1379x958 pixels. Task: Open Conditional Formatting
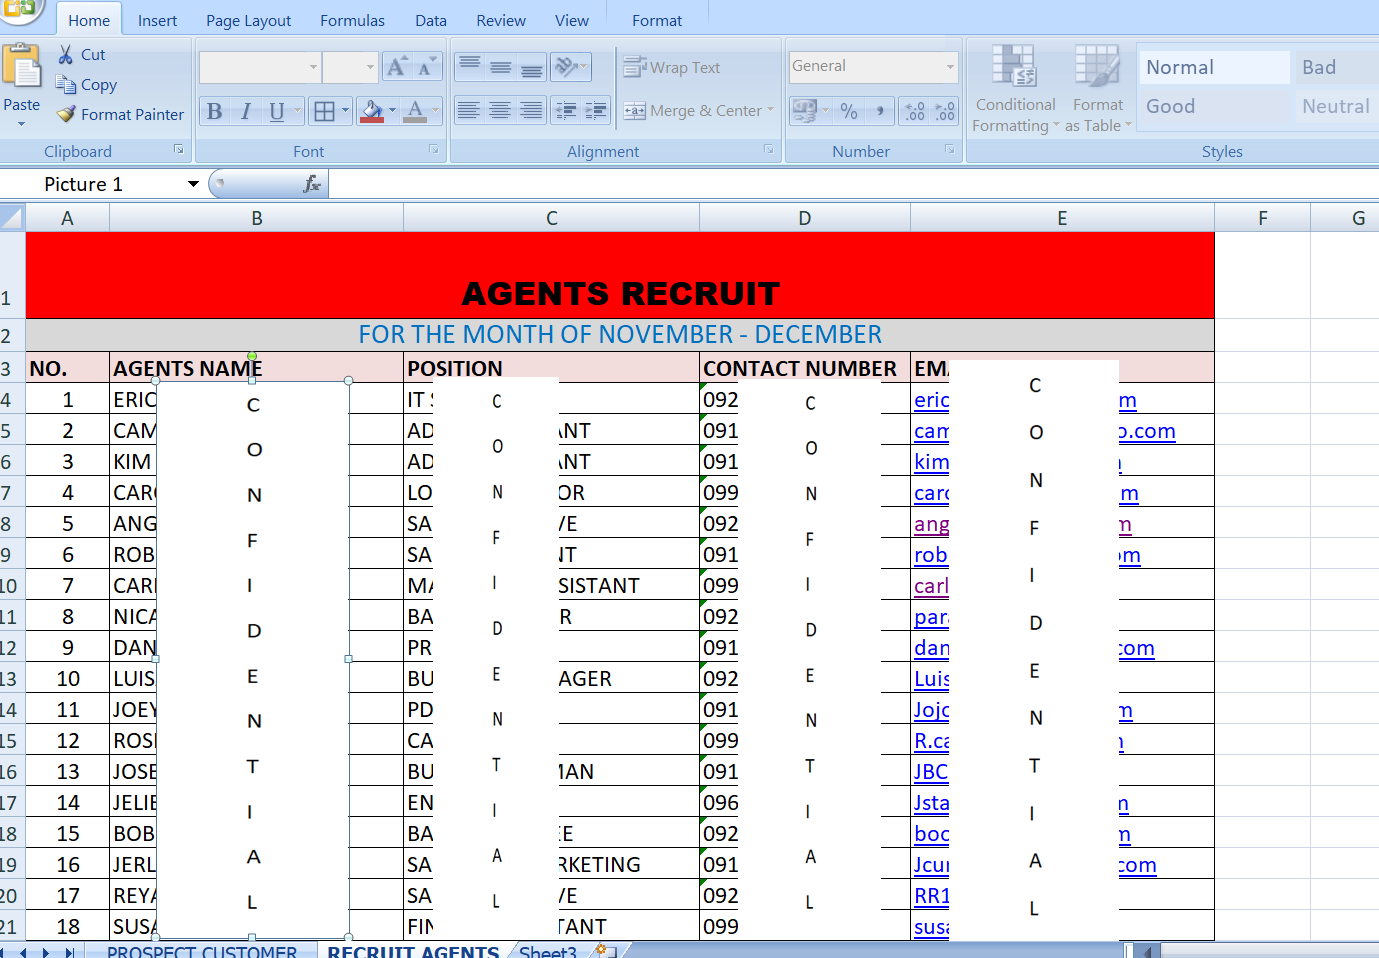[x=1015, y=88]
